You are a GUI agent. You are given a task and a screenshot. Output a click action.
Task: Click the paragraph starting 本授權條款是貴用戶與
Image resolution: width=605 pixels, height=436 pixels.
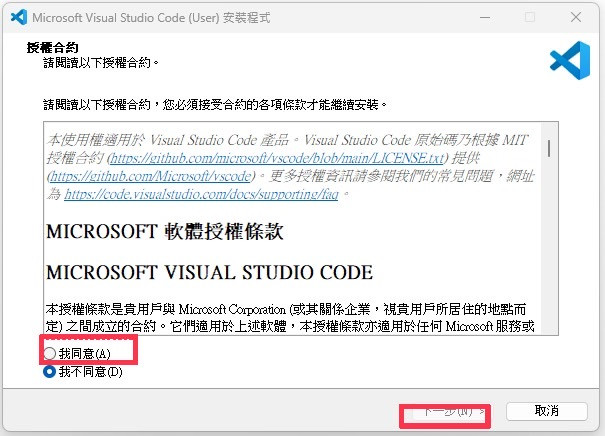(x=290, y=318)
